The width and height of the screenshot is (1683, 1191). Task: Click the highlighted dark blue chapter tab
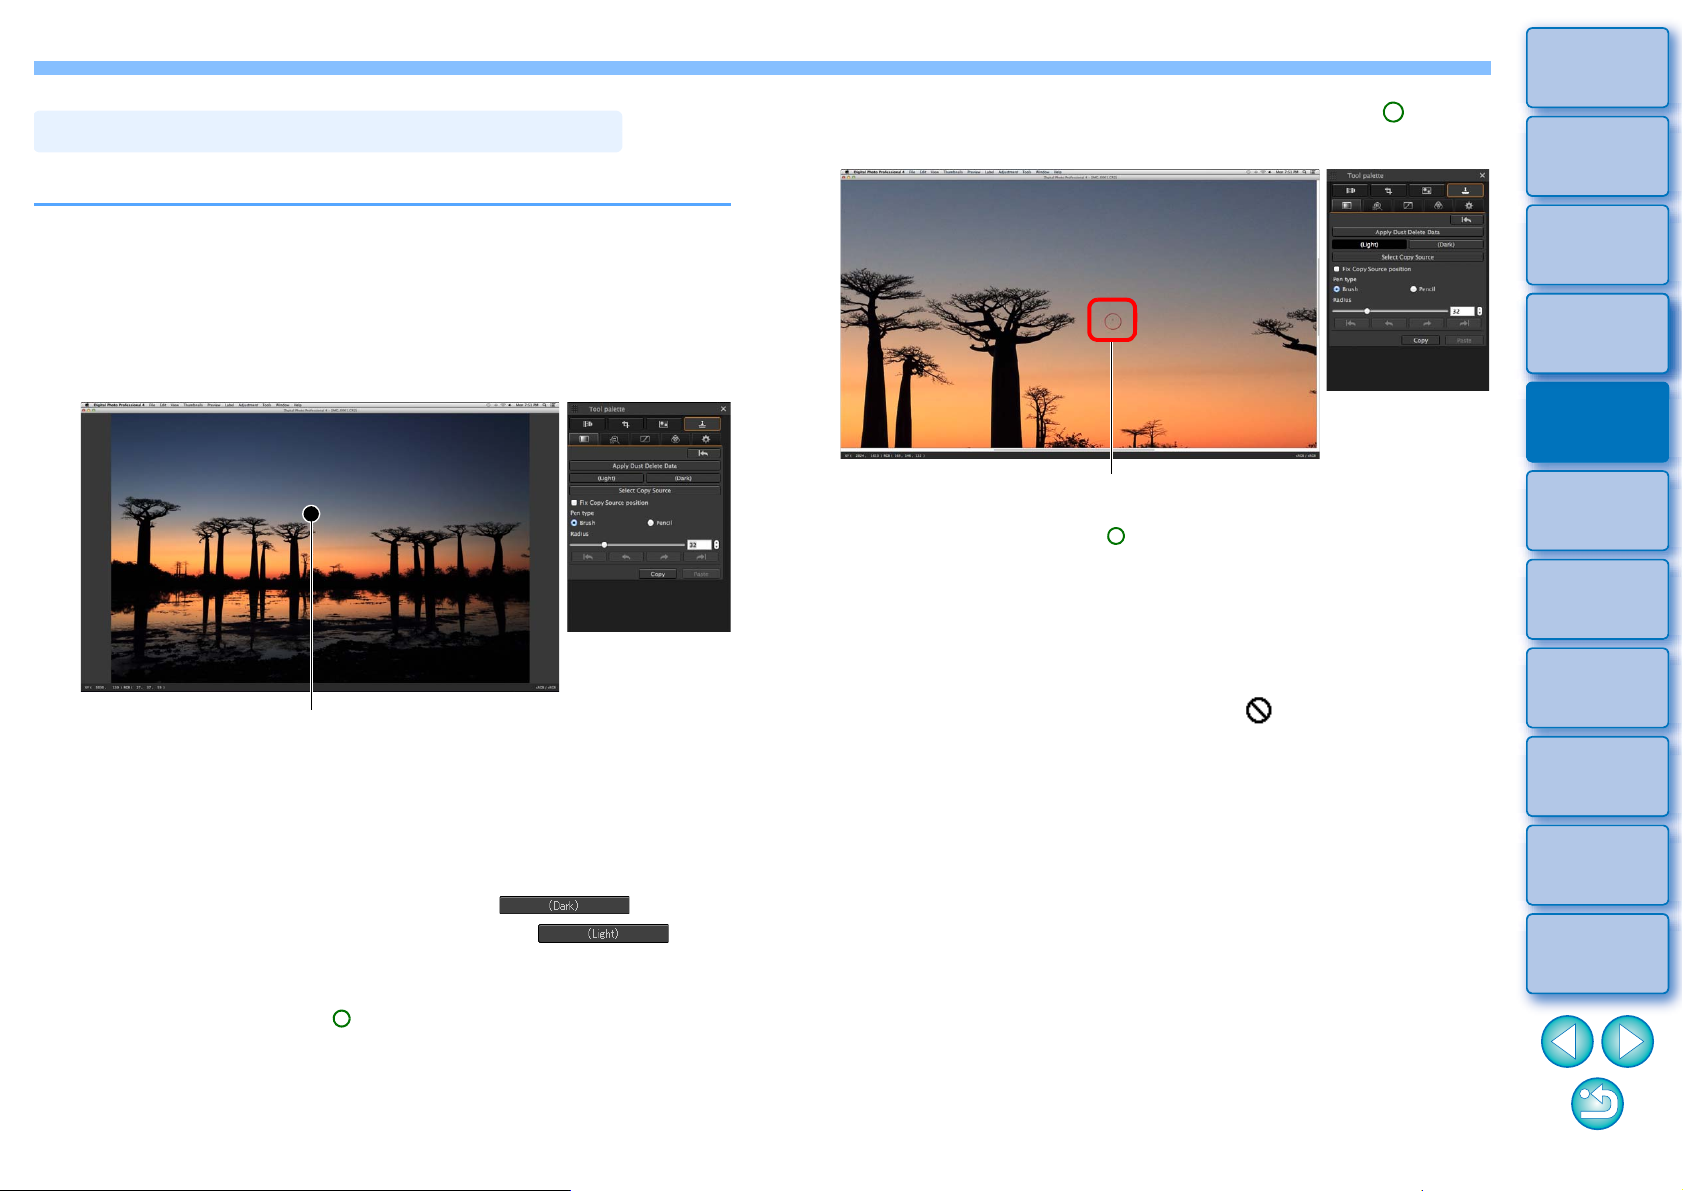(x=1597, y=421)
